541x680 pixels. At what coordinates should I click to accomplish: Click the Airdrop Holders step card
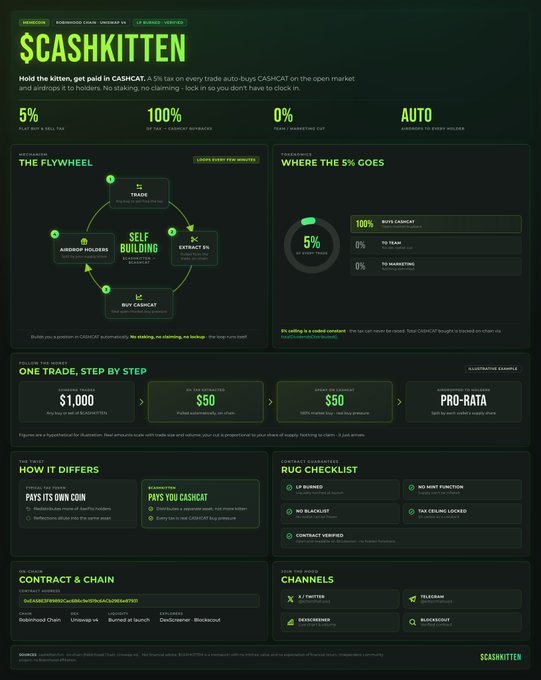[x=84, y=248]
